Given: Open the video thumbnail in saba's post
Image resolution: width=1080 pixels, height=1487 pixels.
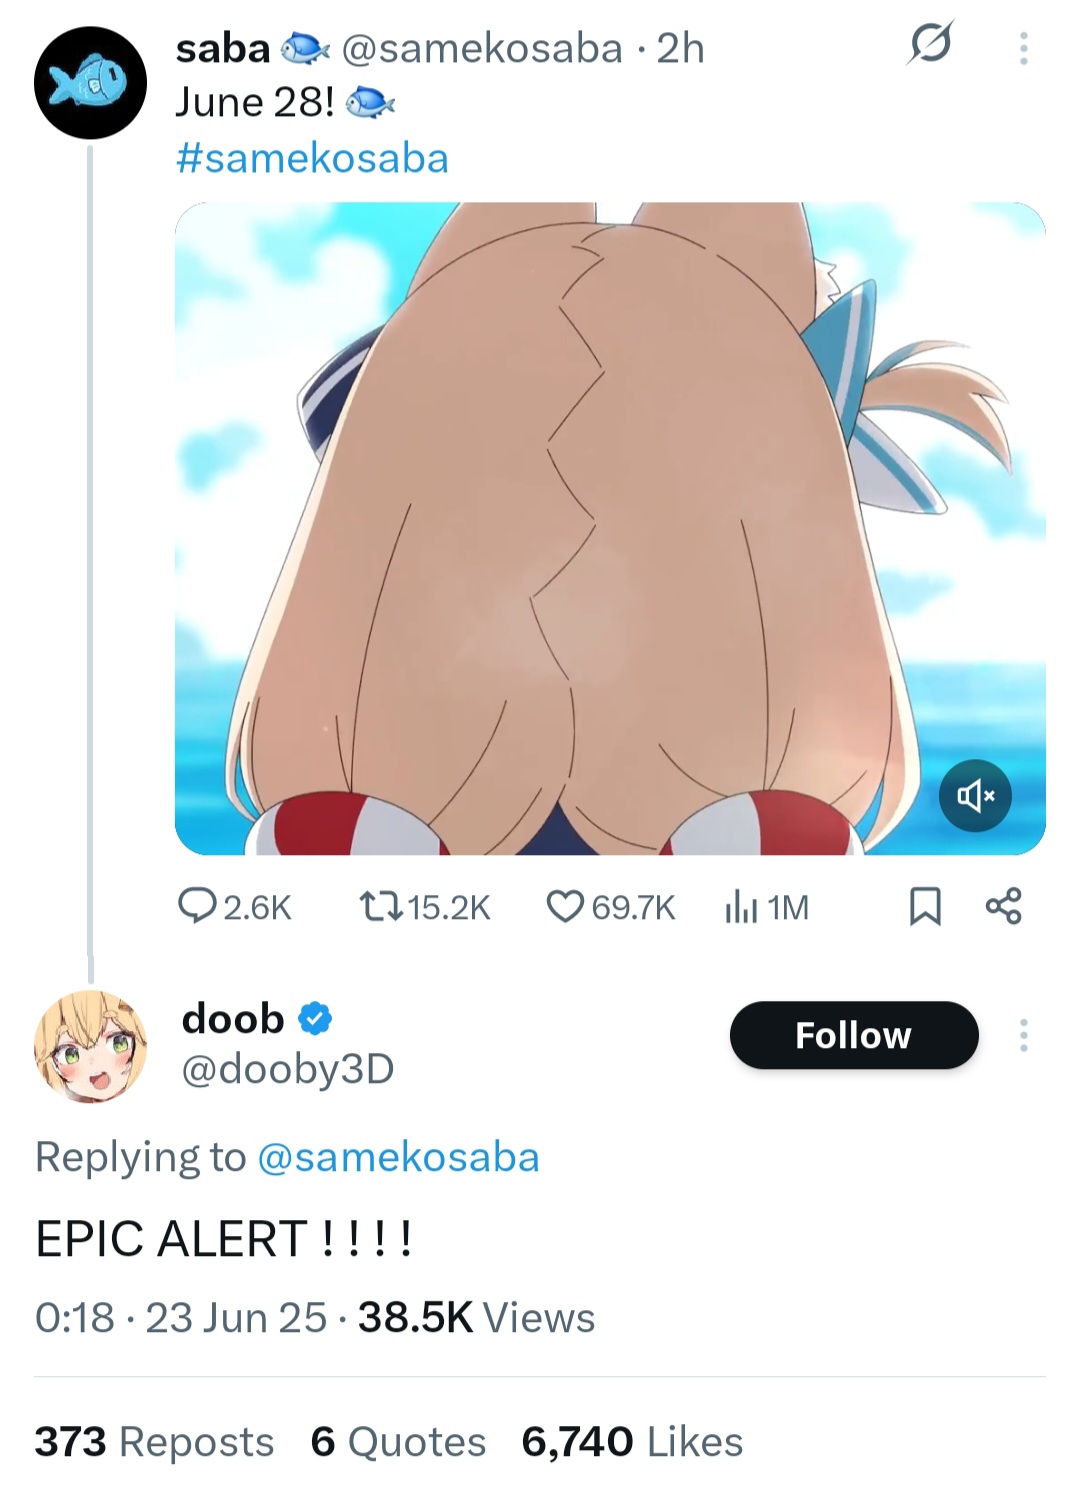Looking at the screenshot, I should point(610,528).
